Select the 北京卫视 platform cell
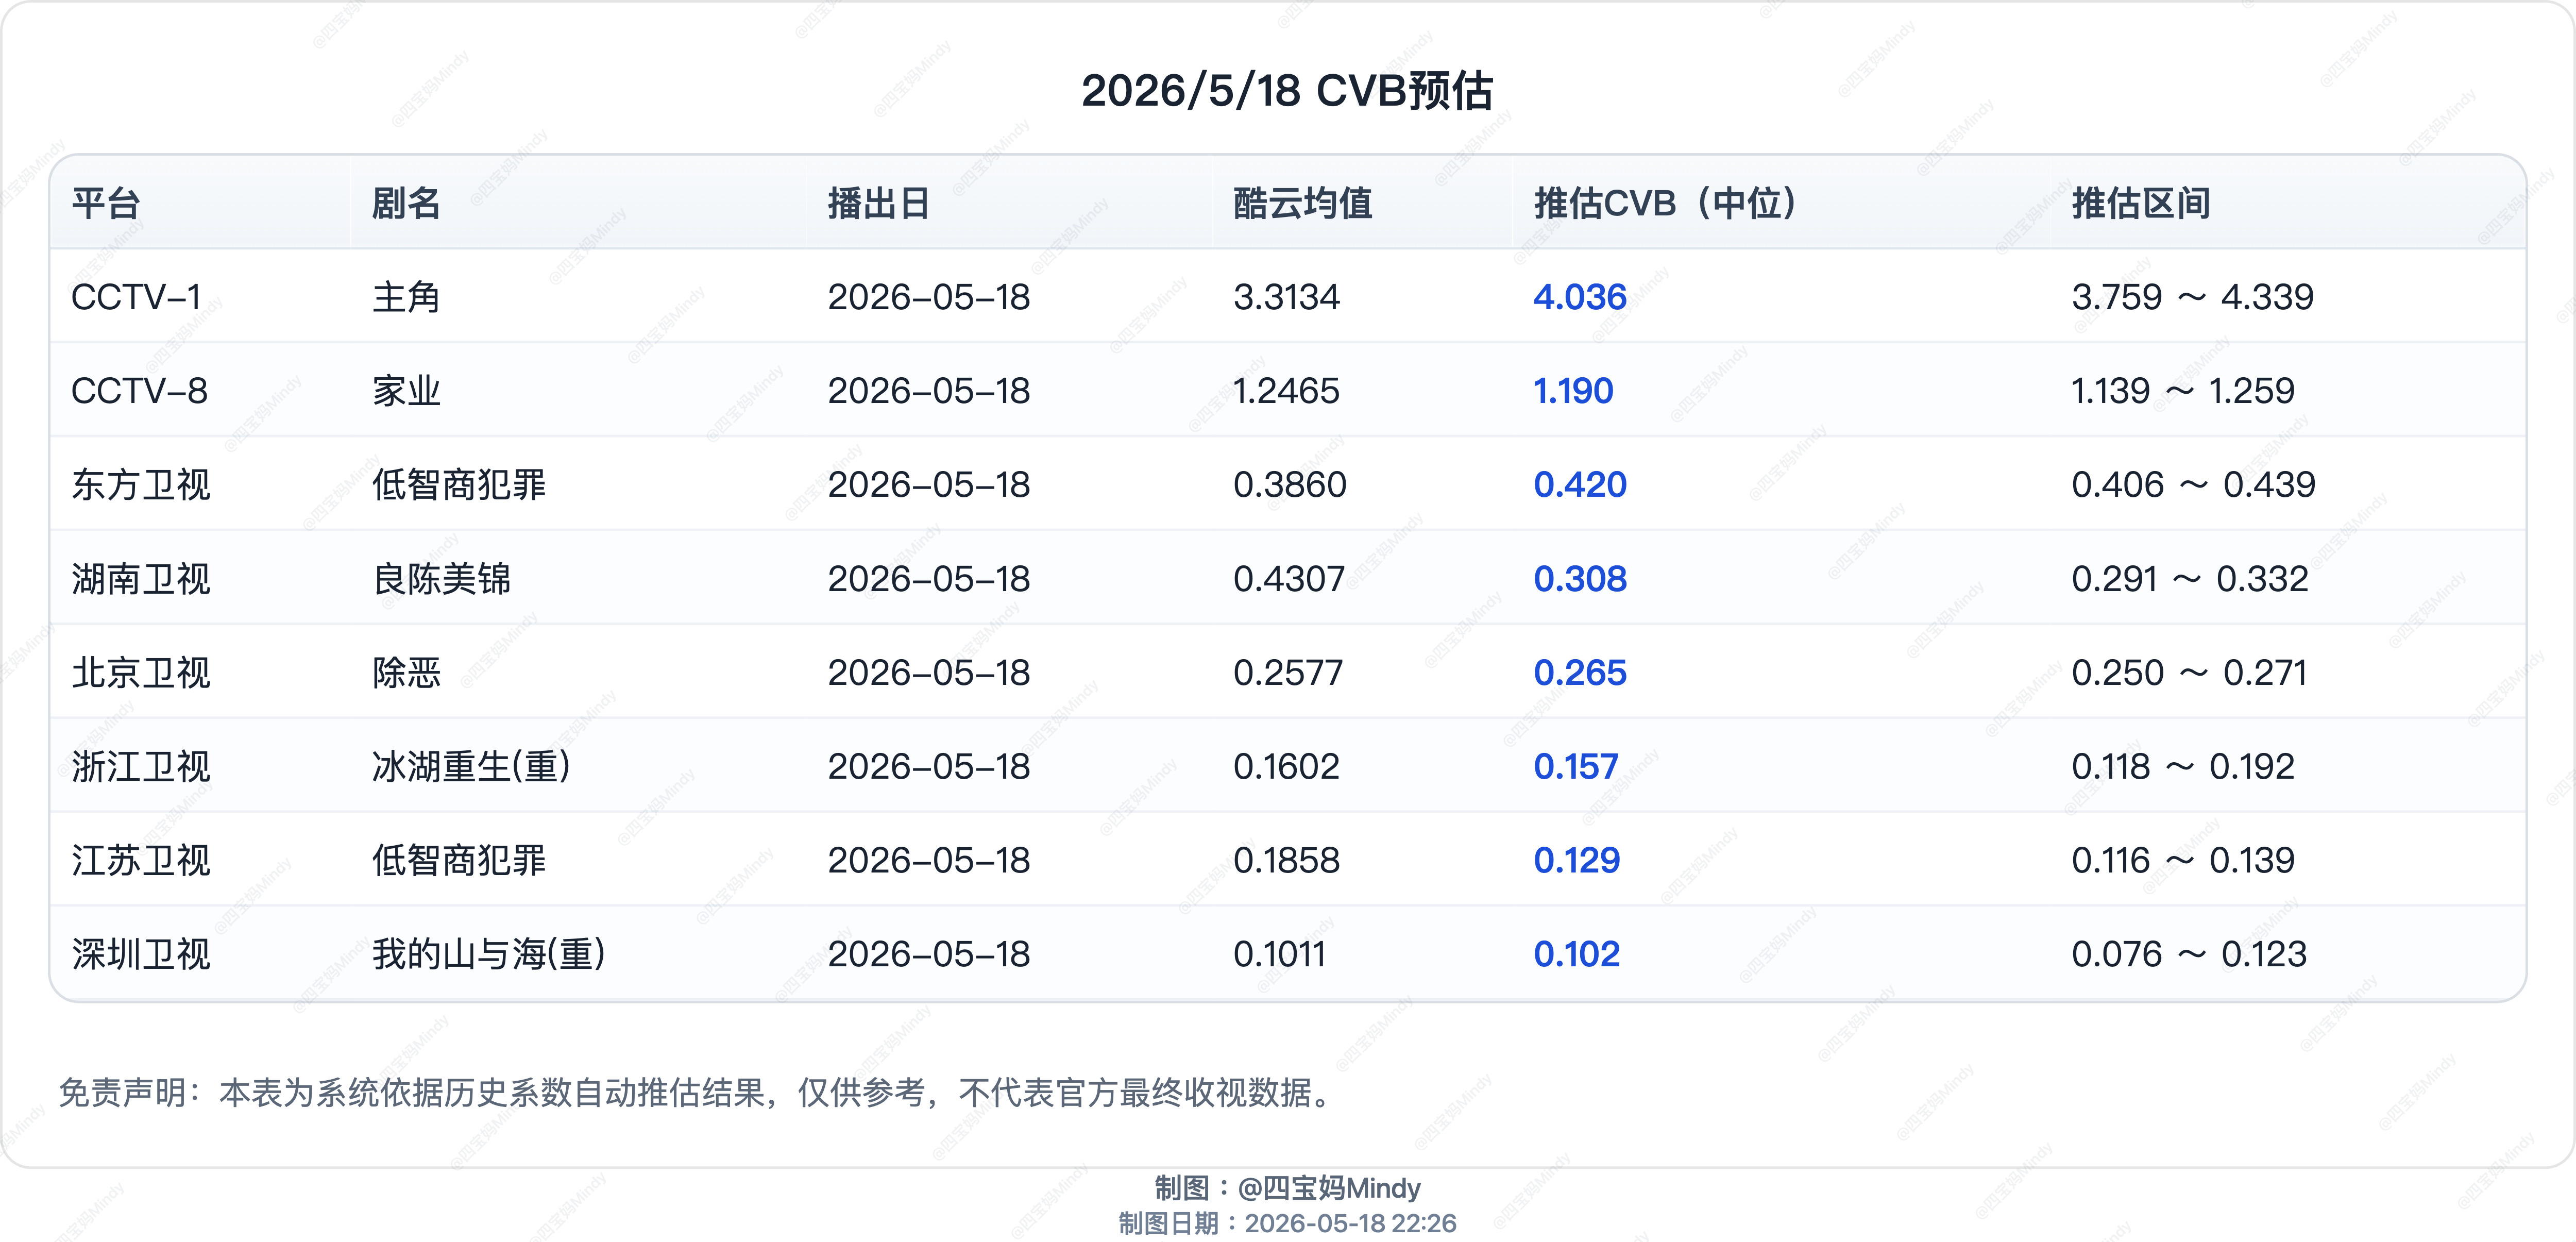The width and height of the screenshot is (2576, 1242). click(141, 673)
